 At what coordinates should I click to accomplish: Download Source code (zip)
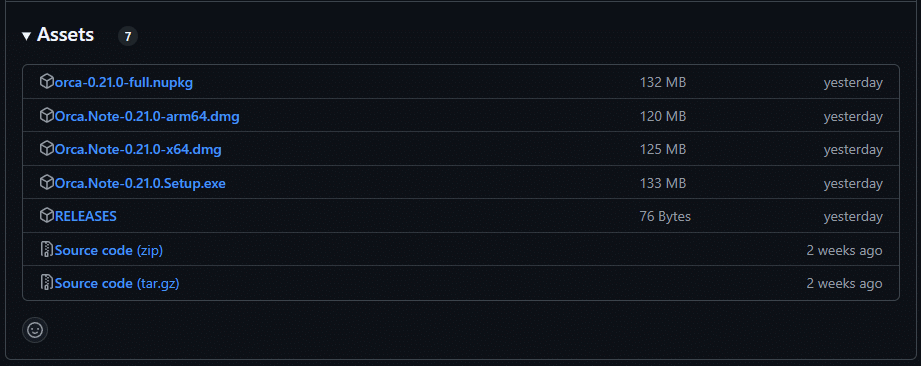[109, 250]
